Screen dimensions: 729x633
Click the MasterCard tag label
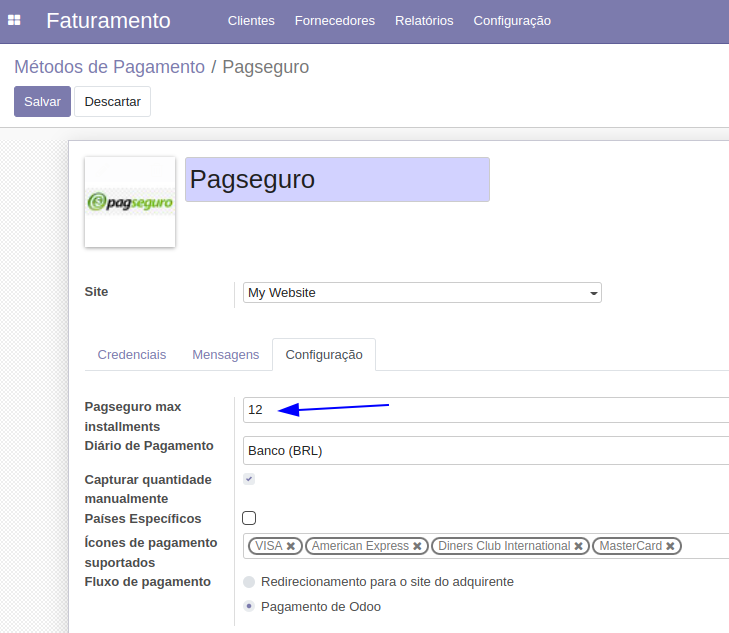(x=630, y=546)
